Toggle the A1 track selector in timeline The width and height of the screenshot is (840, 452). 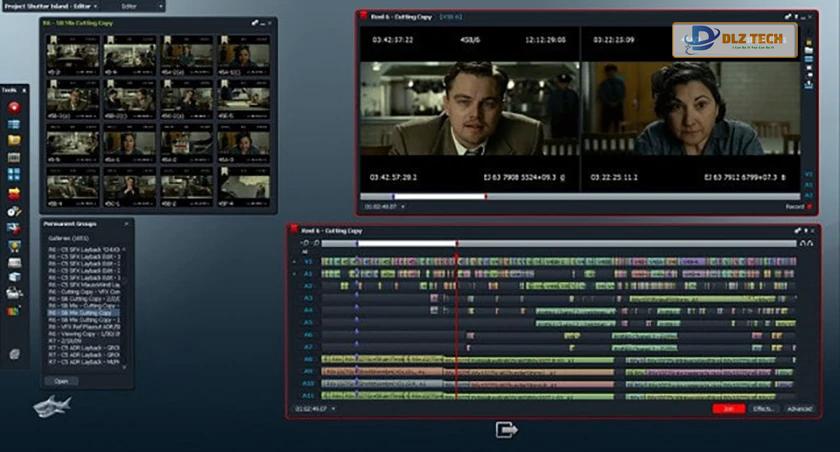tap(308, 274)
